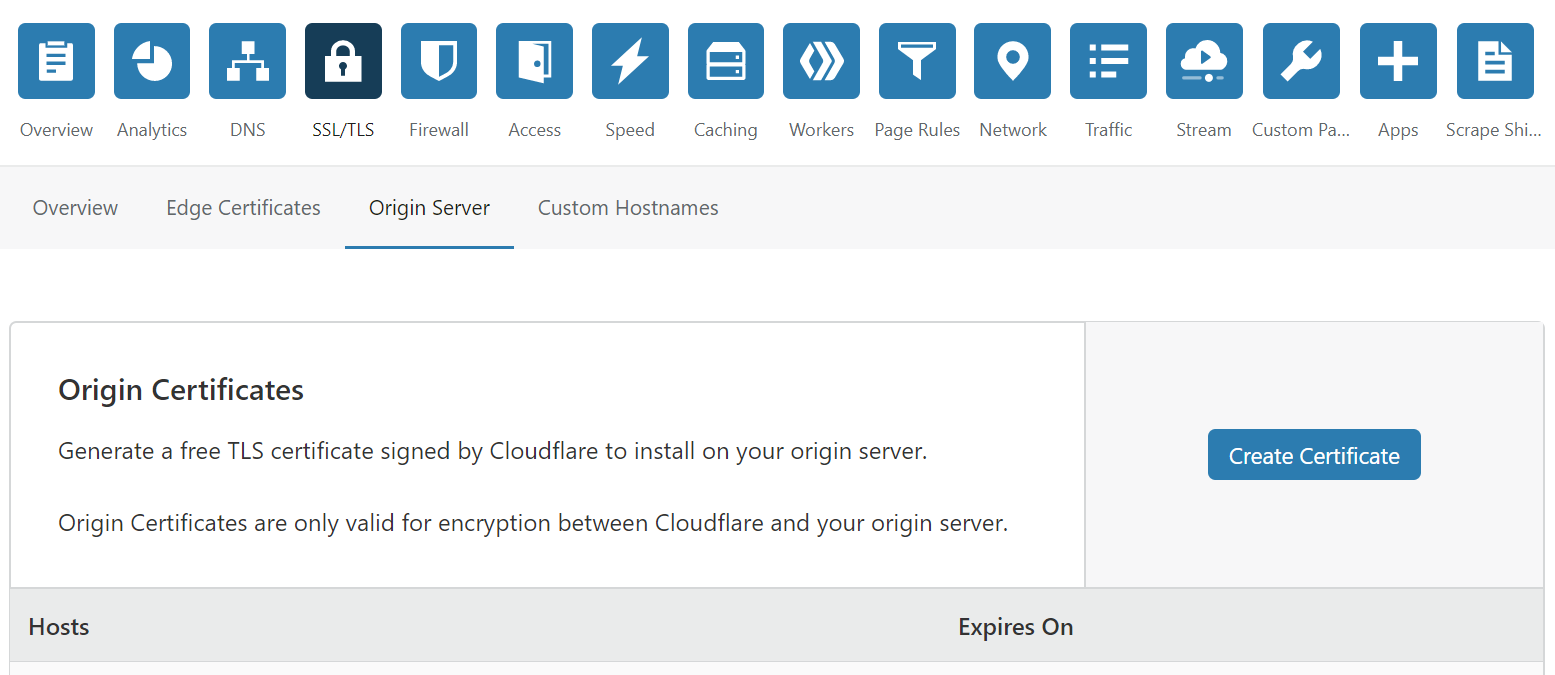Click the Network text label
The height and width of the screenshot is (675, 1555).
point(1012,130)
